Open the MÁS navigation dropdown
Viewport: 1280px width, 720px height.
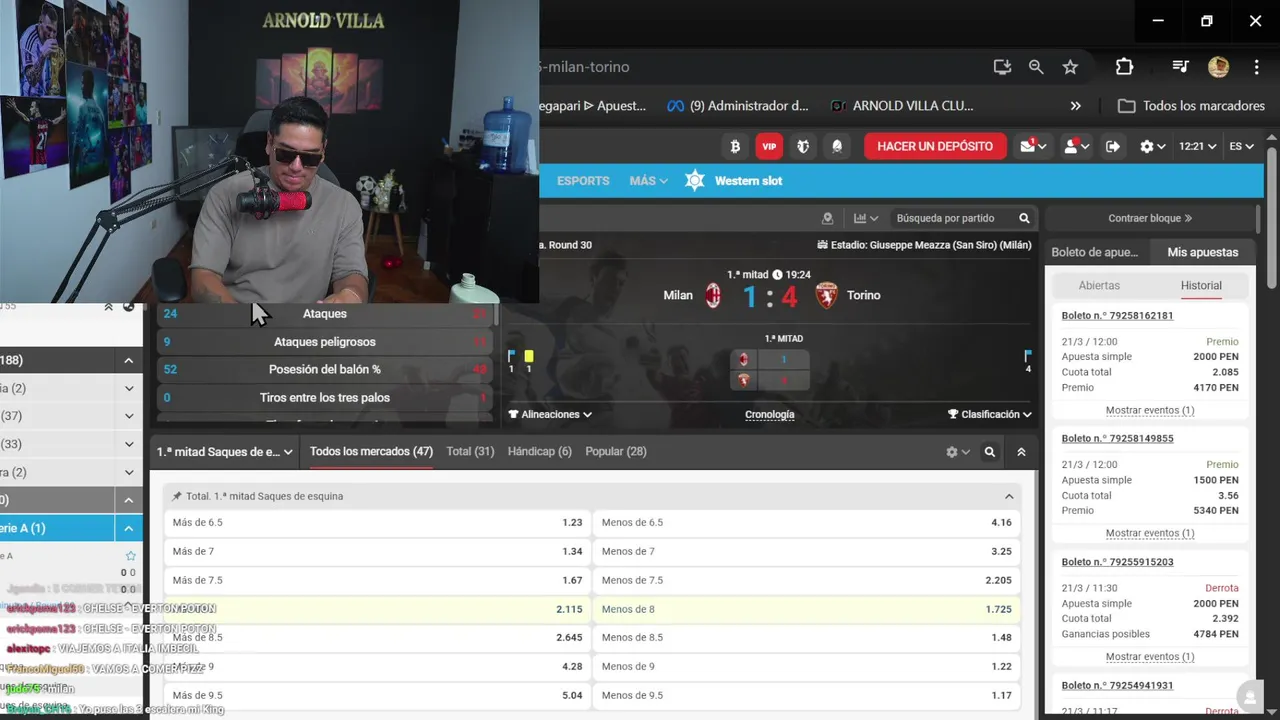tap(648, 181)
